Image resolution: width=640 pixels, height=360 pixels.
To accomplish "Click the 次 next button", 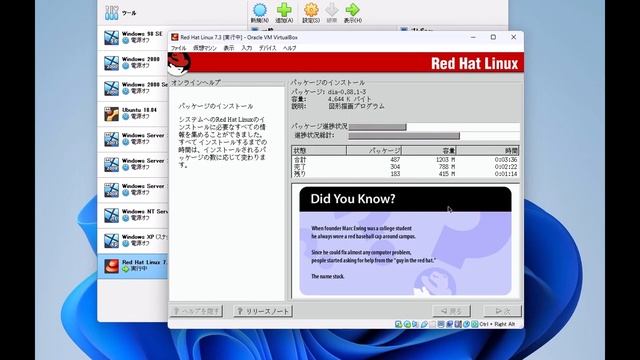I will coord(502,311).
